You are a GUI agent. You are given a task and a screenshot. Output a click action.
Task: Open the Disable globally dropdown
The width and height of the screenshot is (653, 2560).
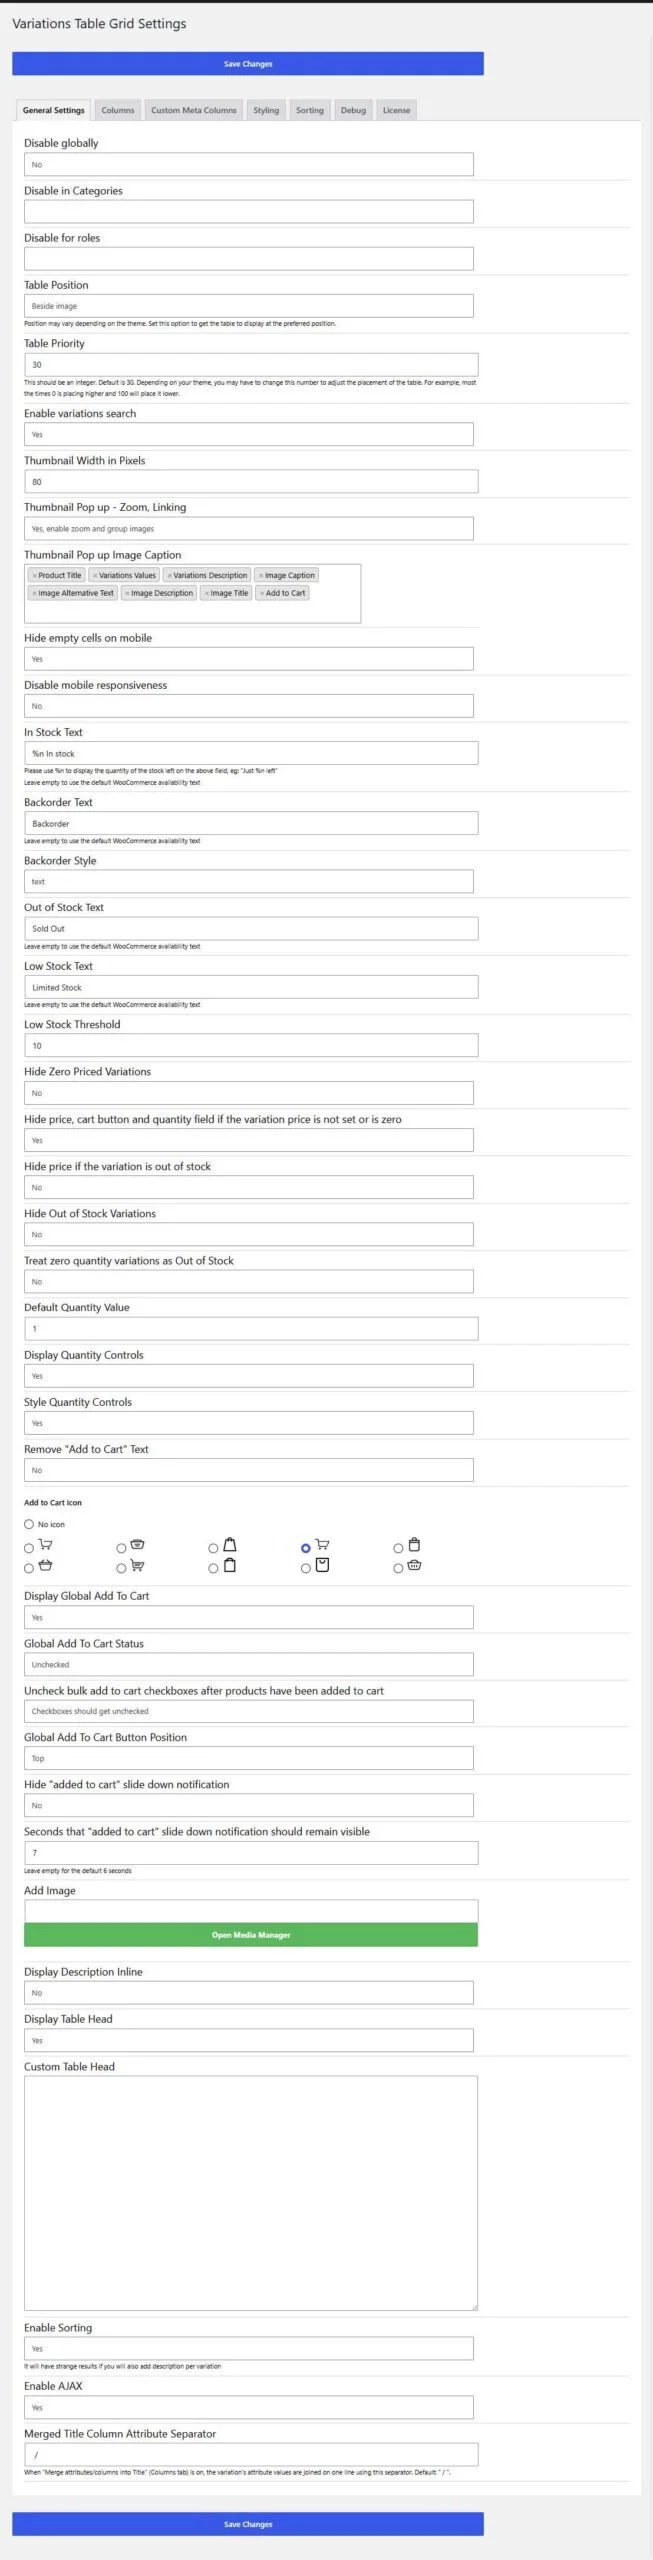248,164
